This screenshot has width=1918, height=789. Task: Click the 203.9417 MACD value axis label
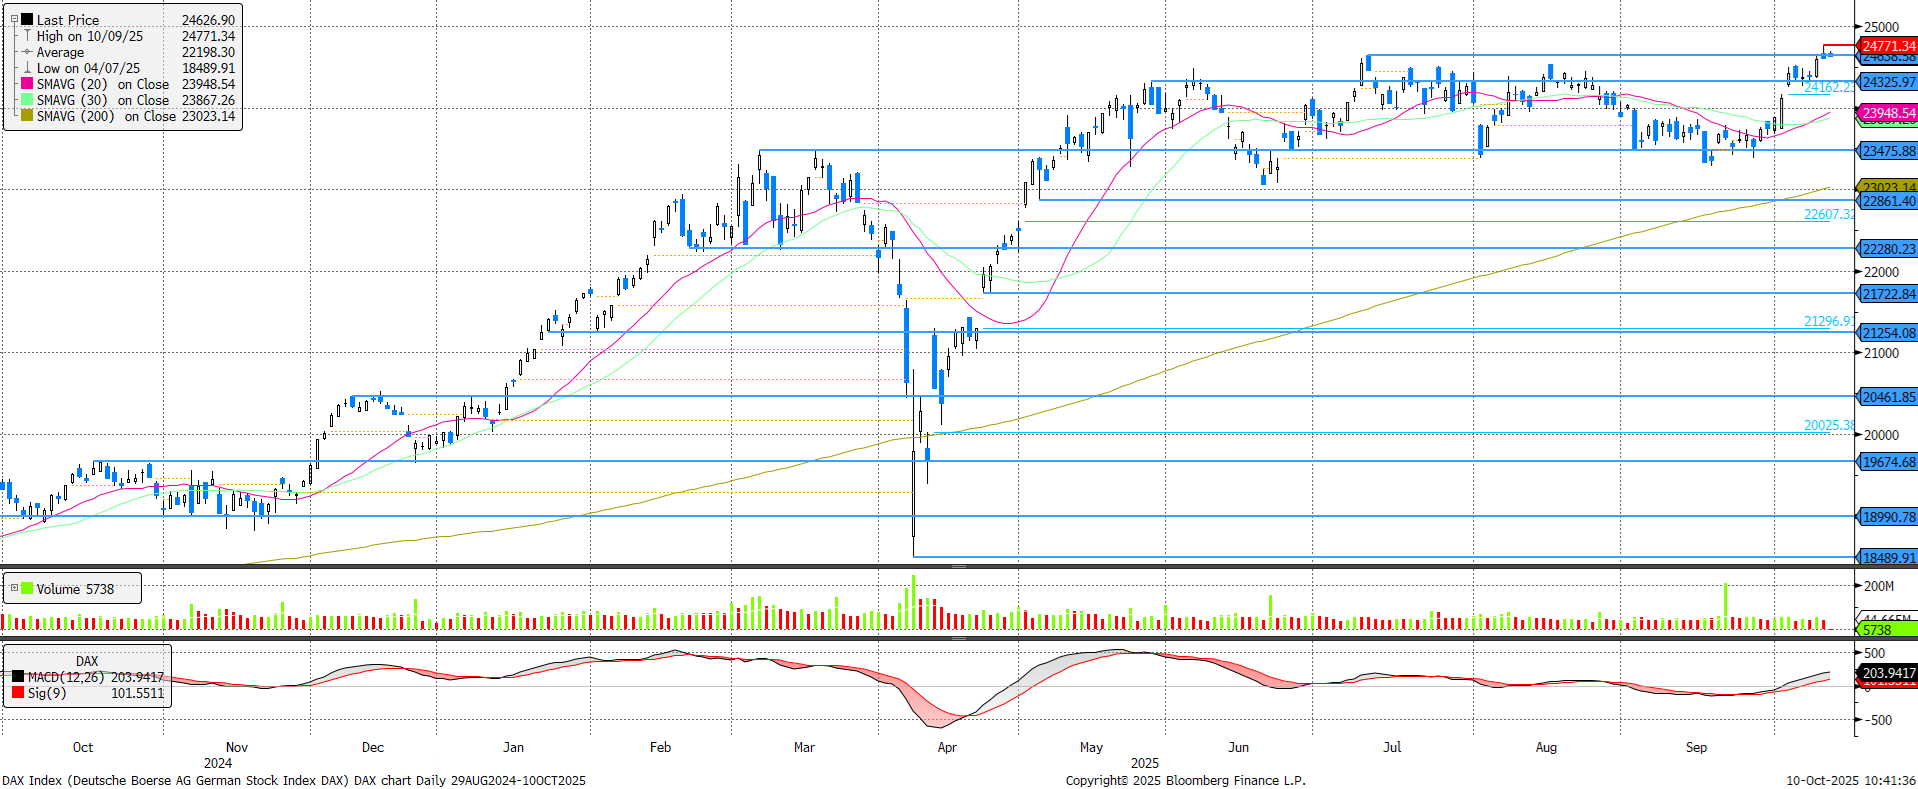[x=1887, y=673]
